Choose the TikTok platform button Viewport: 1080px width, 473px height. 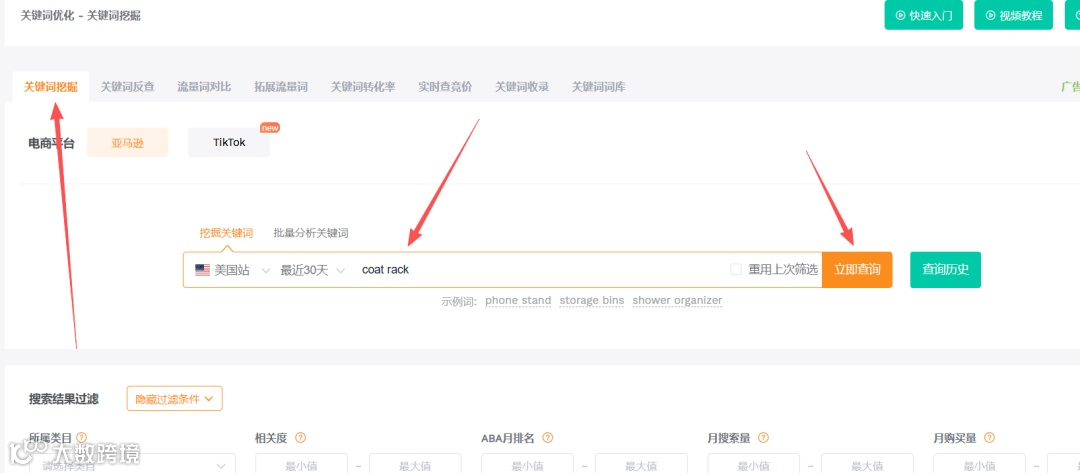click(229, 143)
